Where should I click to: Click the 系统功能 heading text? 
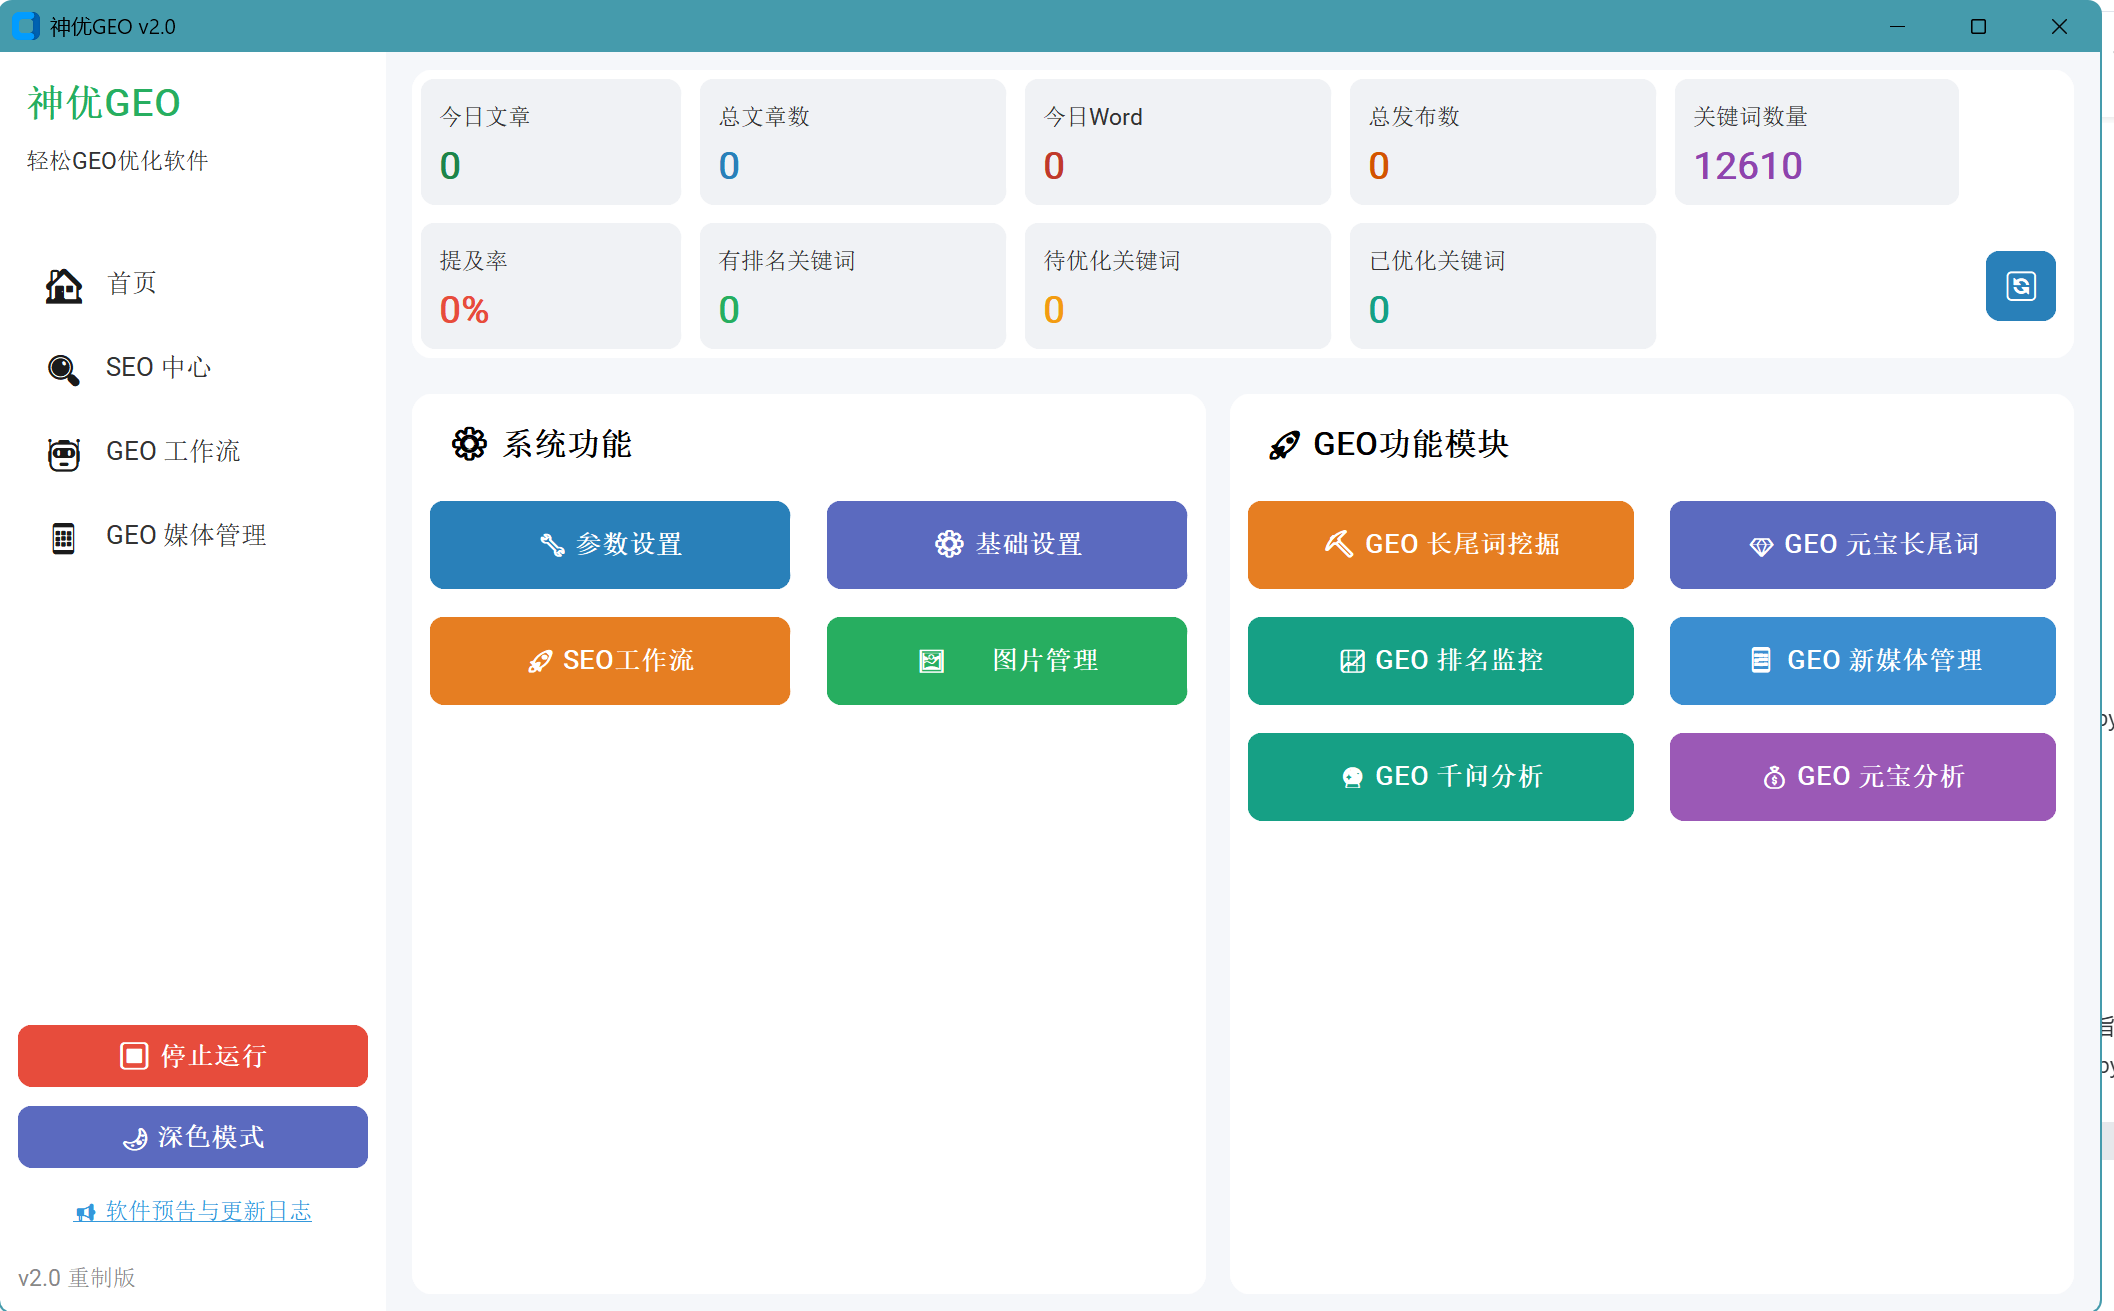(567, 444)
